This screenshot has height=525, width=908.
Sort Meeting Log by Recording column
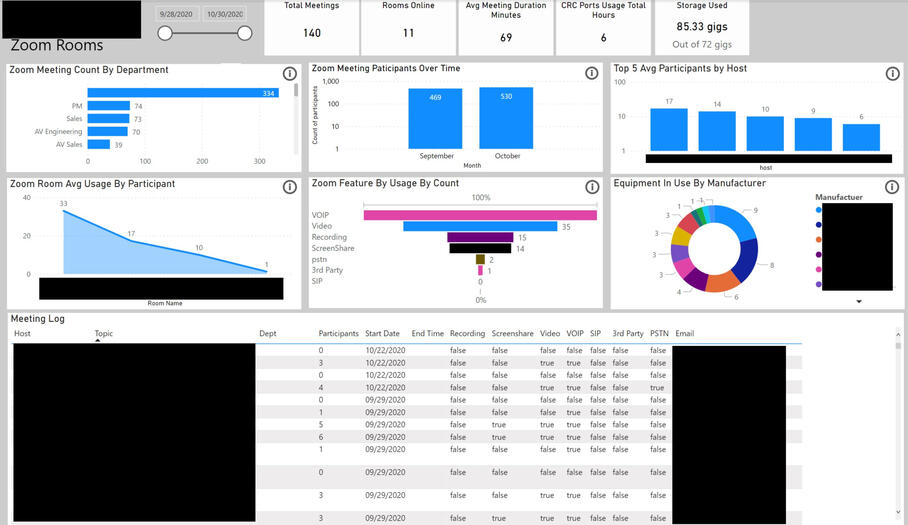[467, 333]
